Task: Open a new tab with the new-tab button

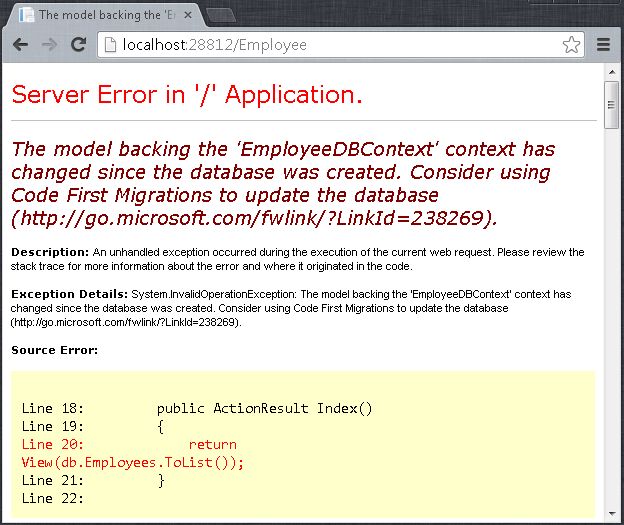Action: point(221,16)
